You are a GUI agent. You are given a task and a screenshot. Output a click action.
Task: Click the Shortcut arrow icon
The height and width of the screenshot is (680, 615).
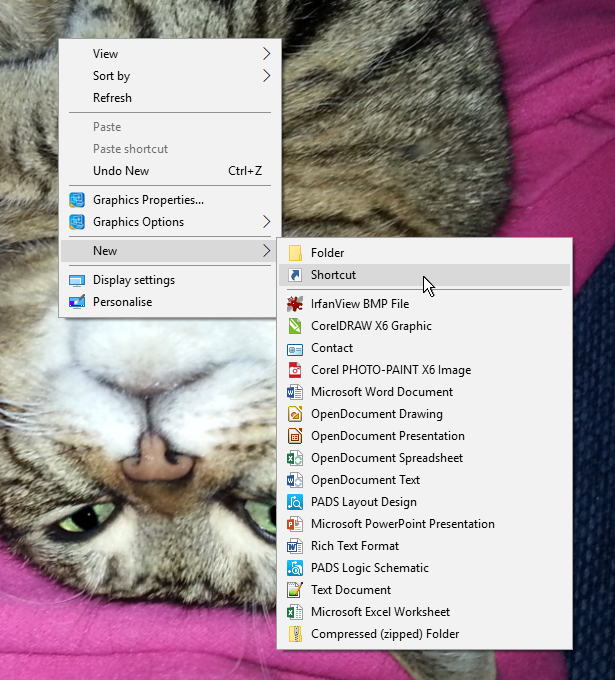tap(295, 275)
